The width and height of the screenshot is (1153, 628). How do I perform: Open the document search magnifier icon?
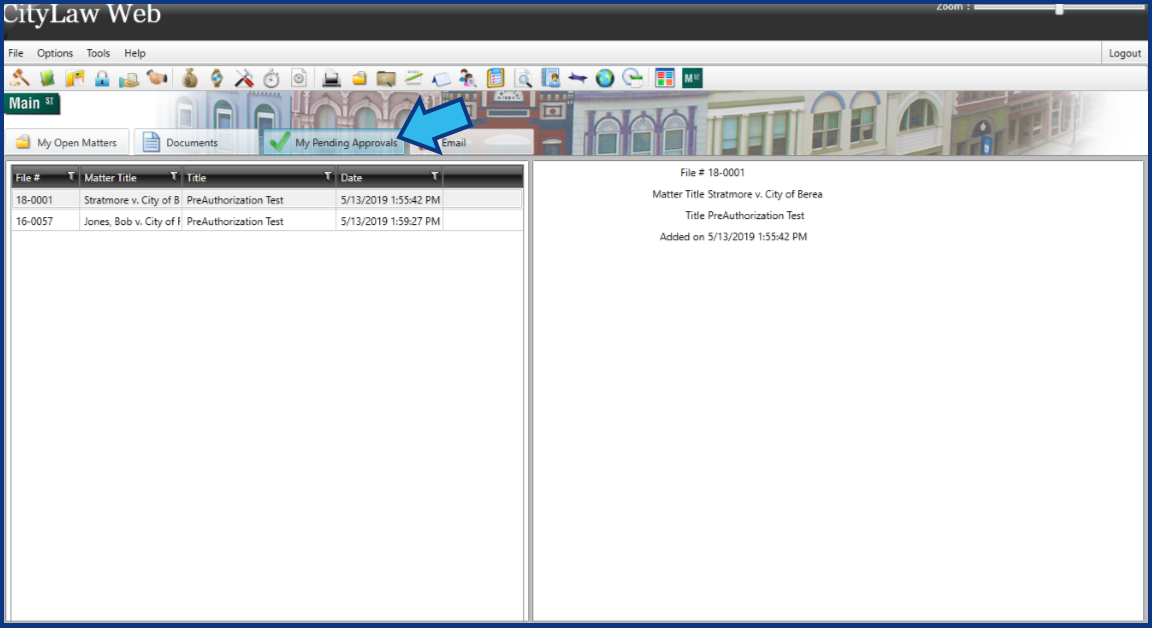[x=524, y=76]
